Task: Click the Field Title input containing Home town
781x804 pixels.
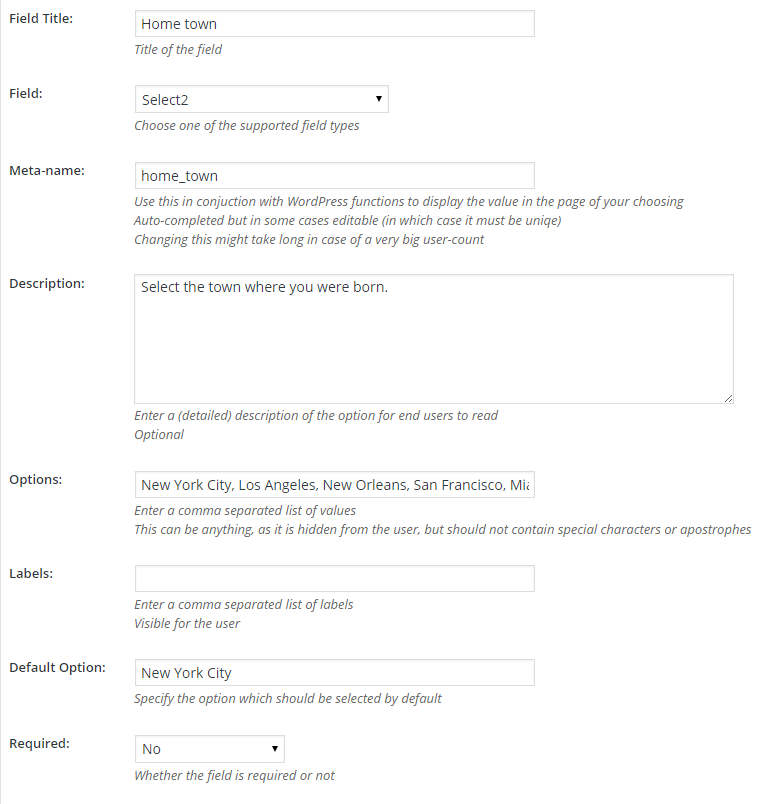Action: click(334, 24)
